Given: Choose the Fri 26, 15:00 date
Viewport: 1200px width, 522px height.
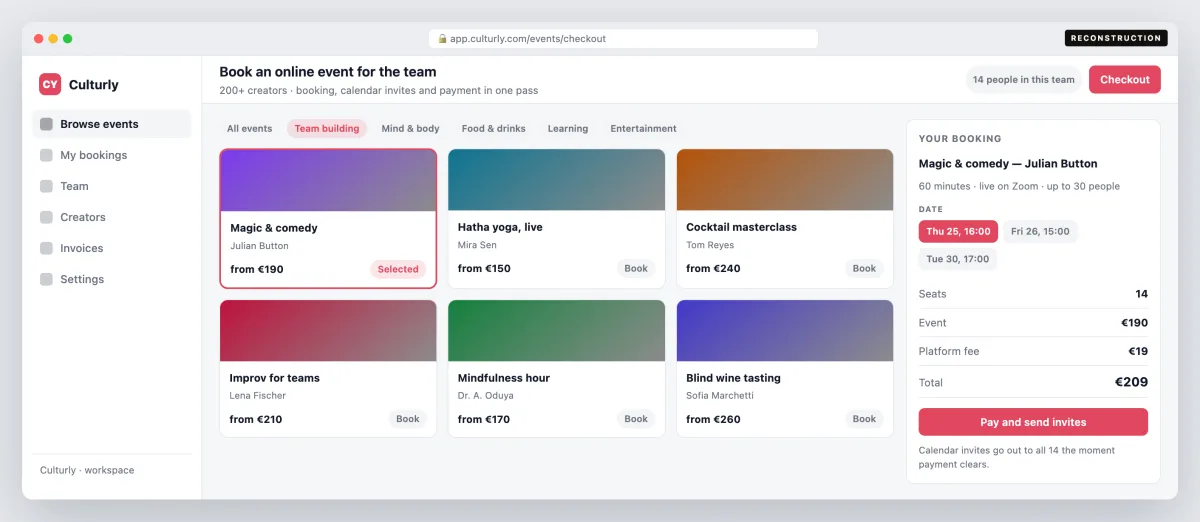Looking at the screenshot, I should 1040,231.
